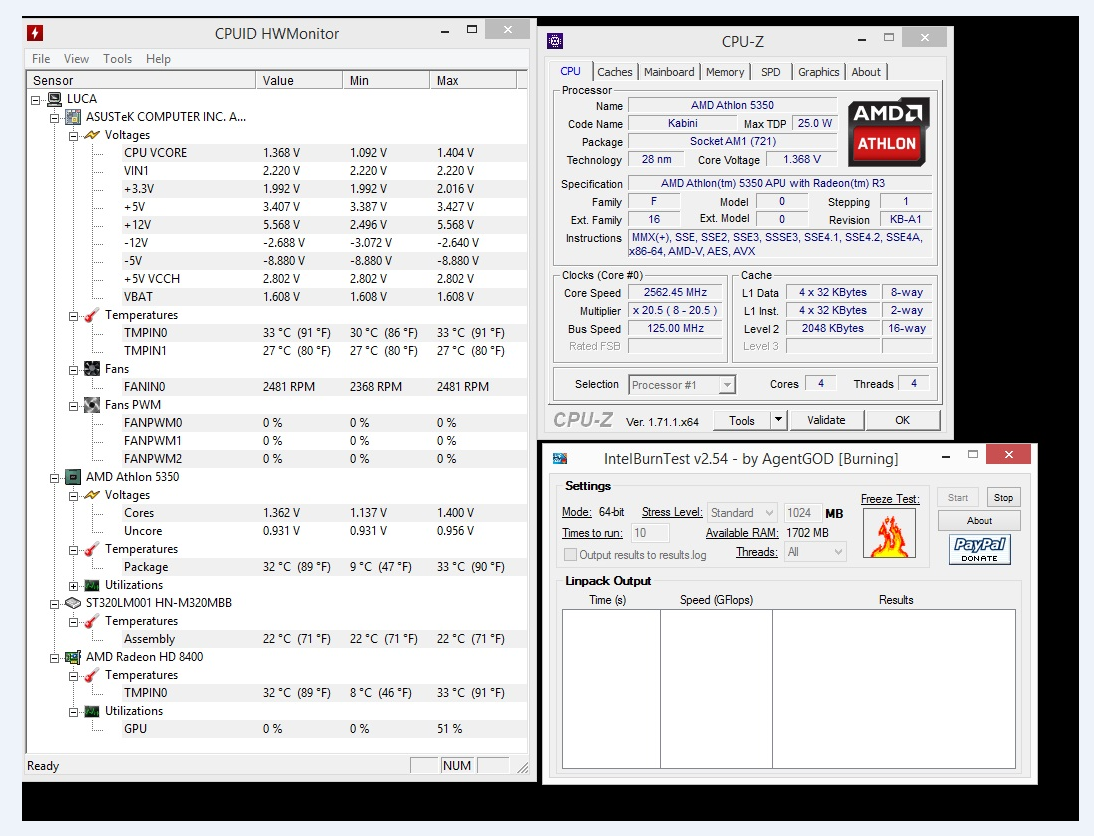1094x836 pixels.
Task: Click the Sensor column header
Action: pyautogui.click(x=142, y=80)
